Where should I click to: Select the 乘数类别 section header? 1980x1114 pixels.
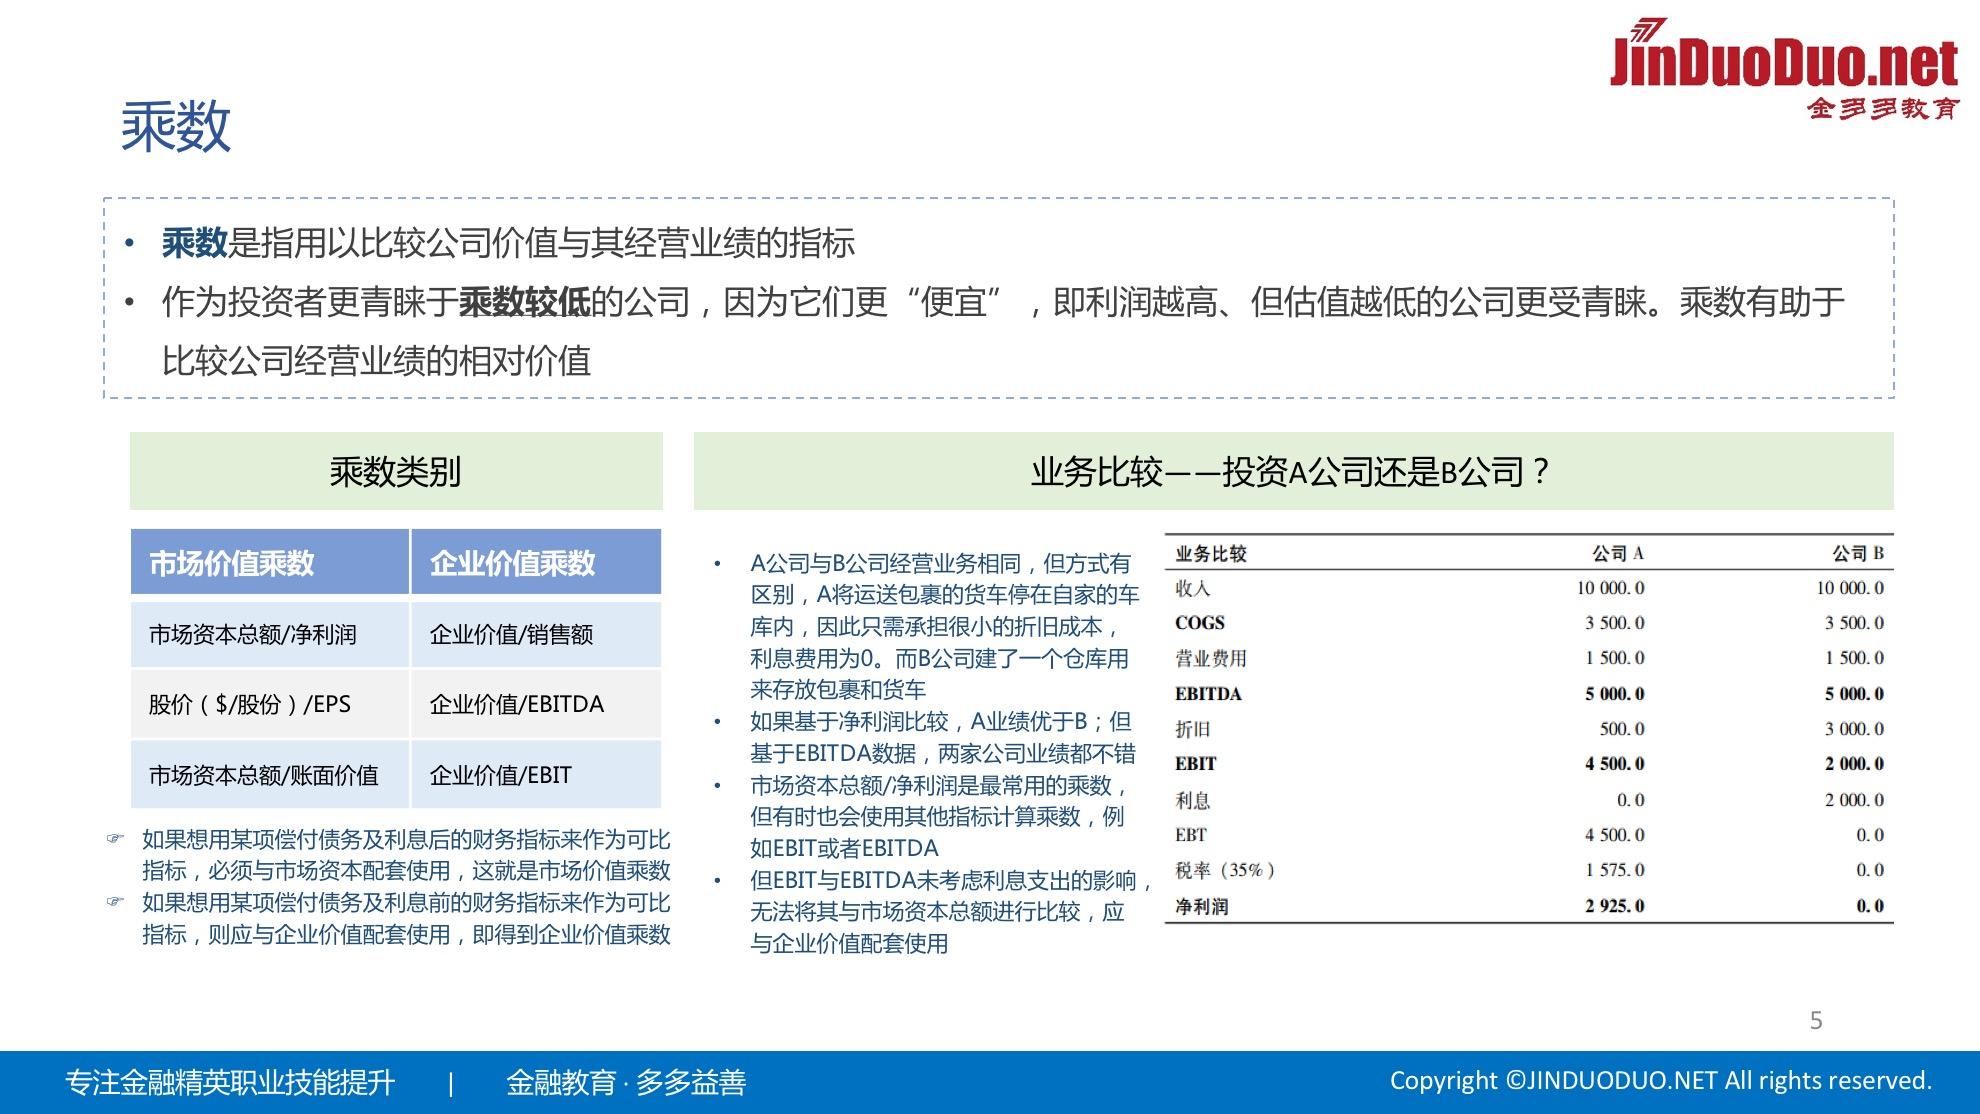(396, 471)
